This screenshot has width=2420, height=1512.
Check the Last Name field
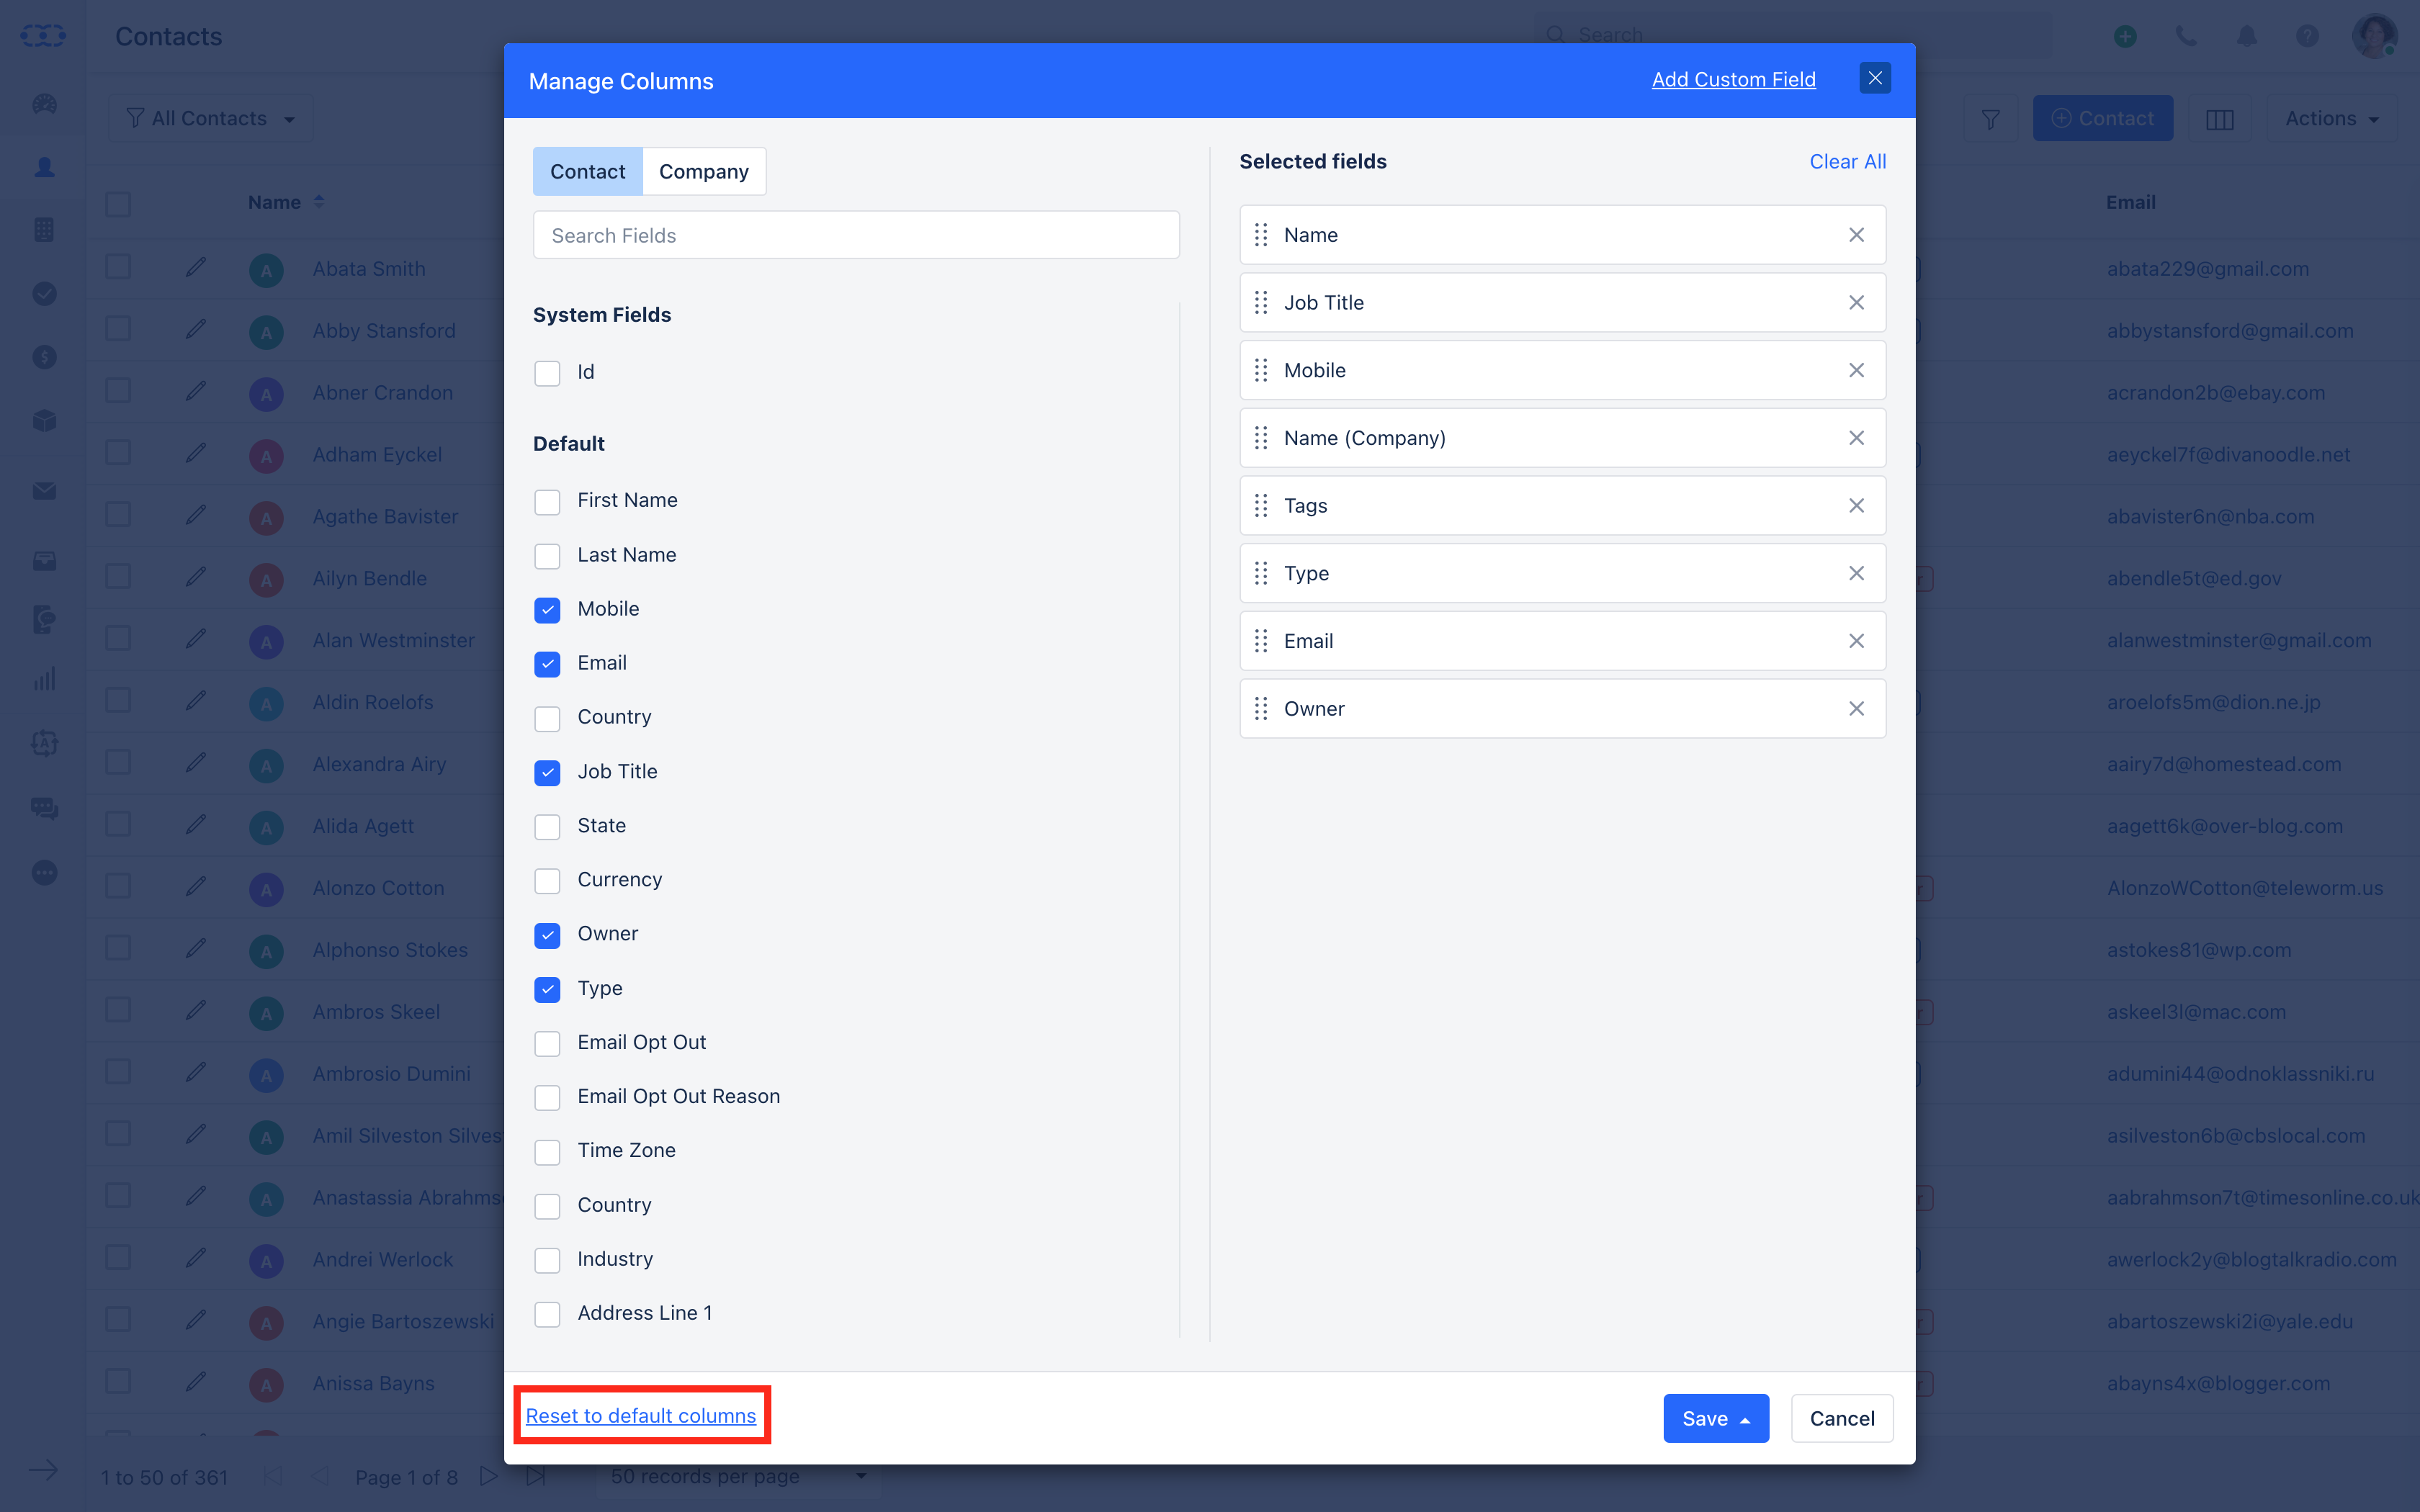tap(547, 555)
